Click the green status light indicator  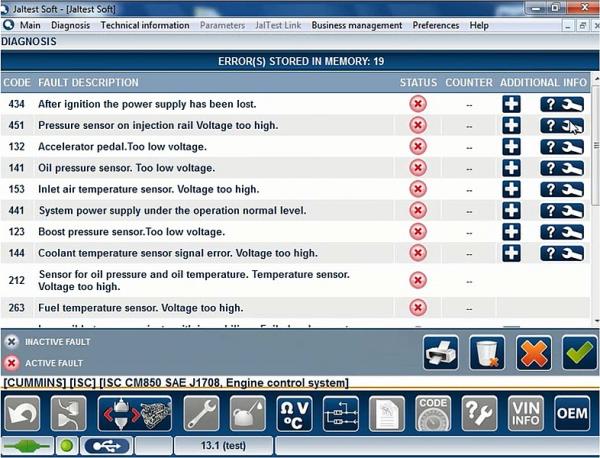click(67, 446)
